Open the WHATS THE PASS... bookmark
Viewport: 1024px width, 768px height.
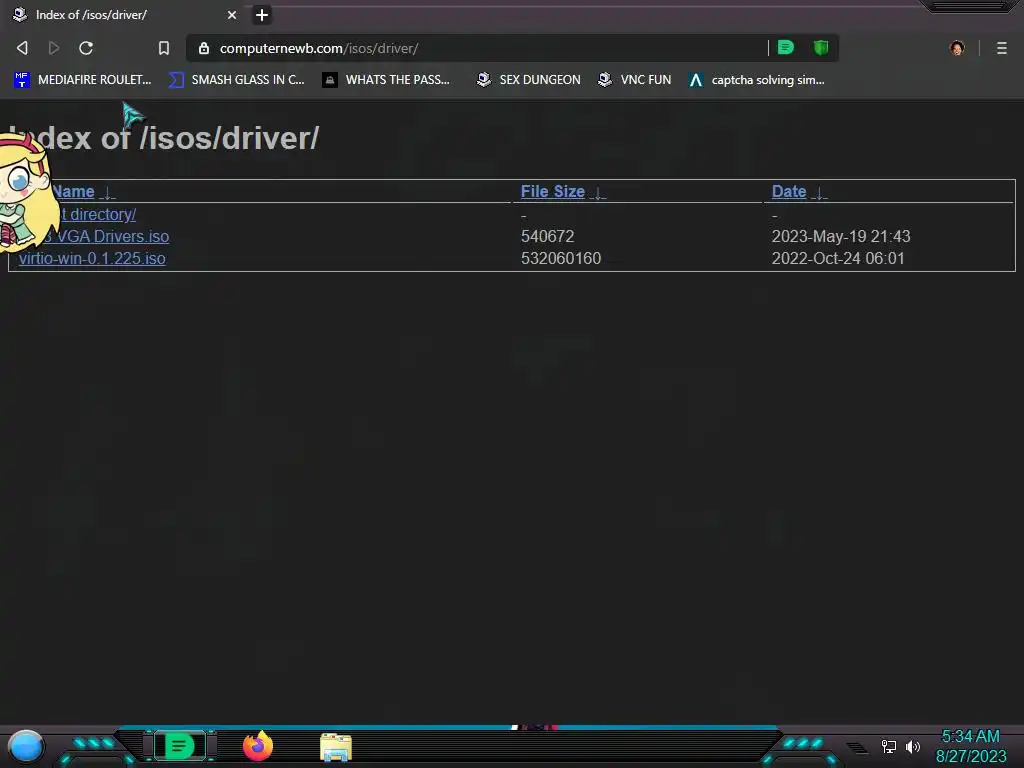click(x=386, y=80)
